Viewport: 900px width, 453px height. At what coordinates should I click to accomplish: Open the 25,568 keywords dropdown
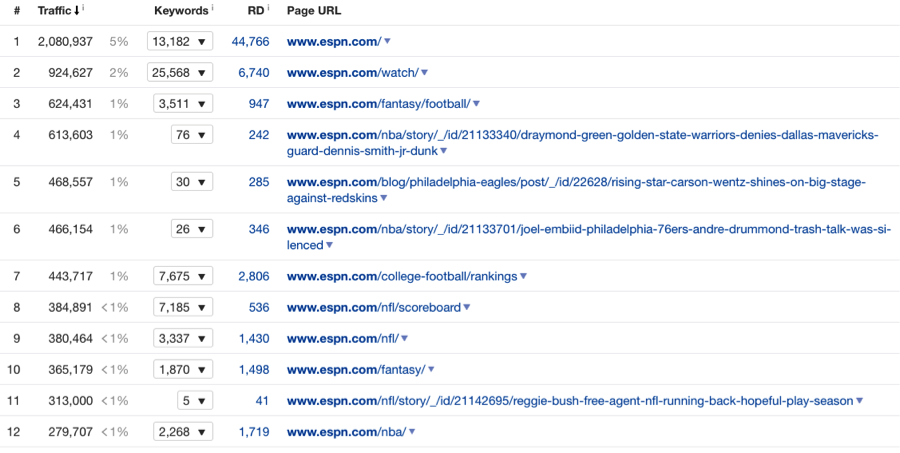(180, 72)
